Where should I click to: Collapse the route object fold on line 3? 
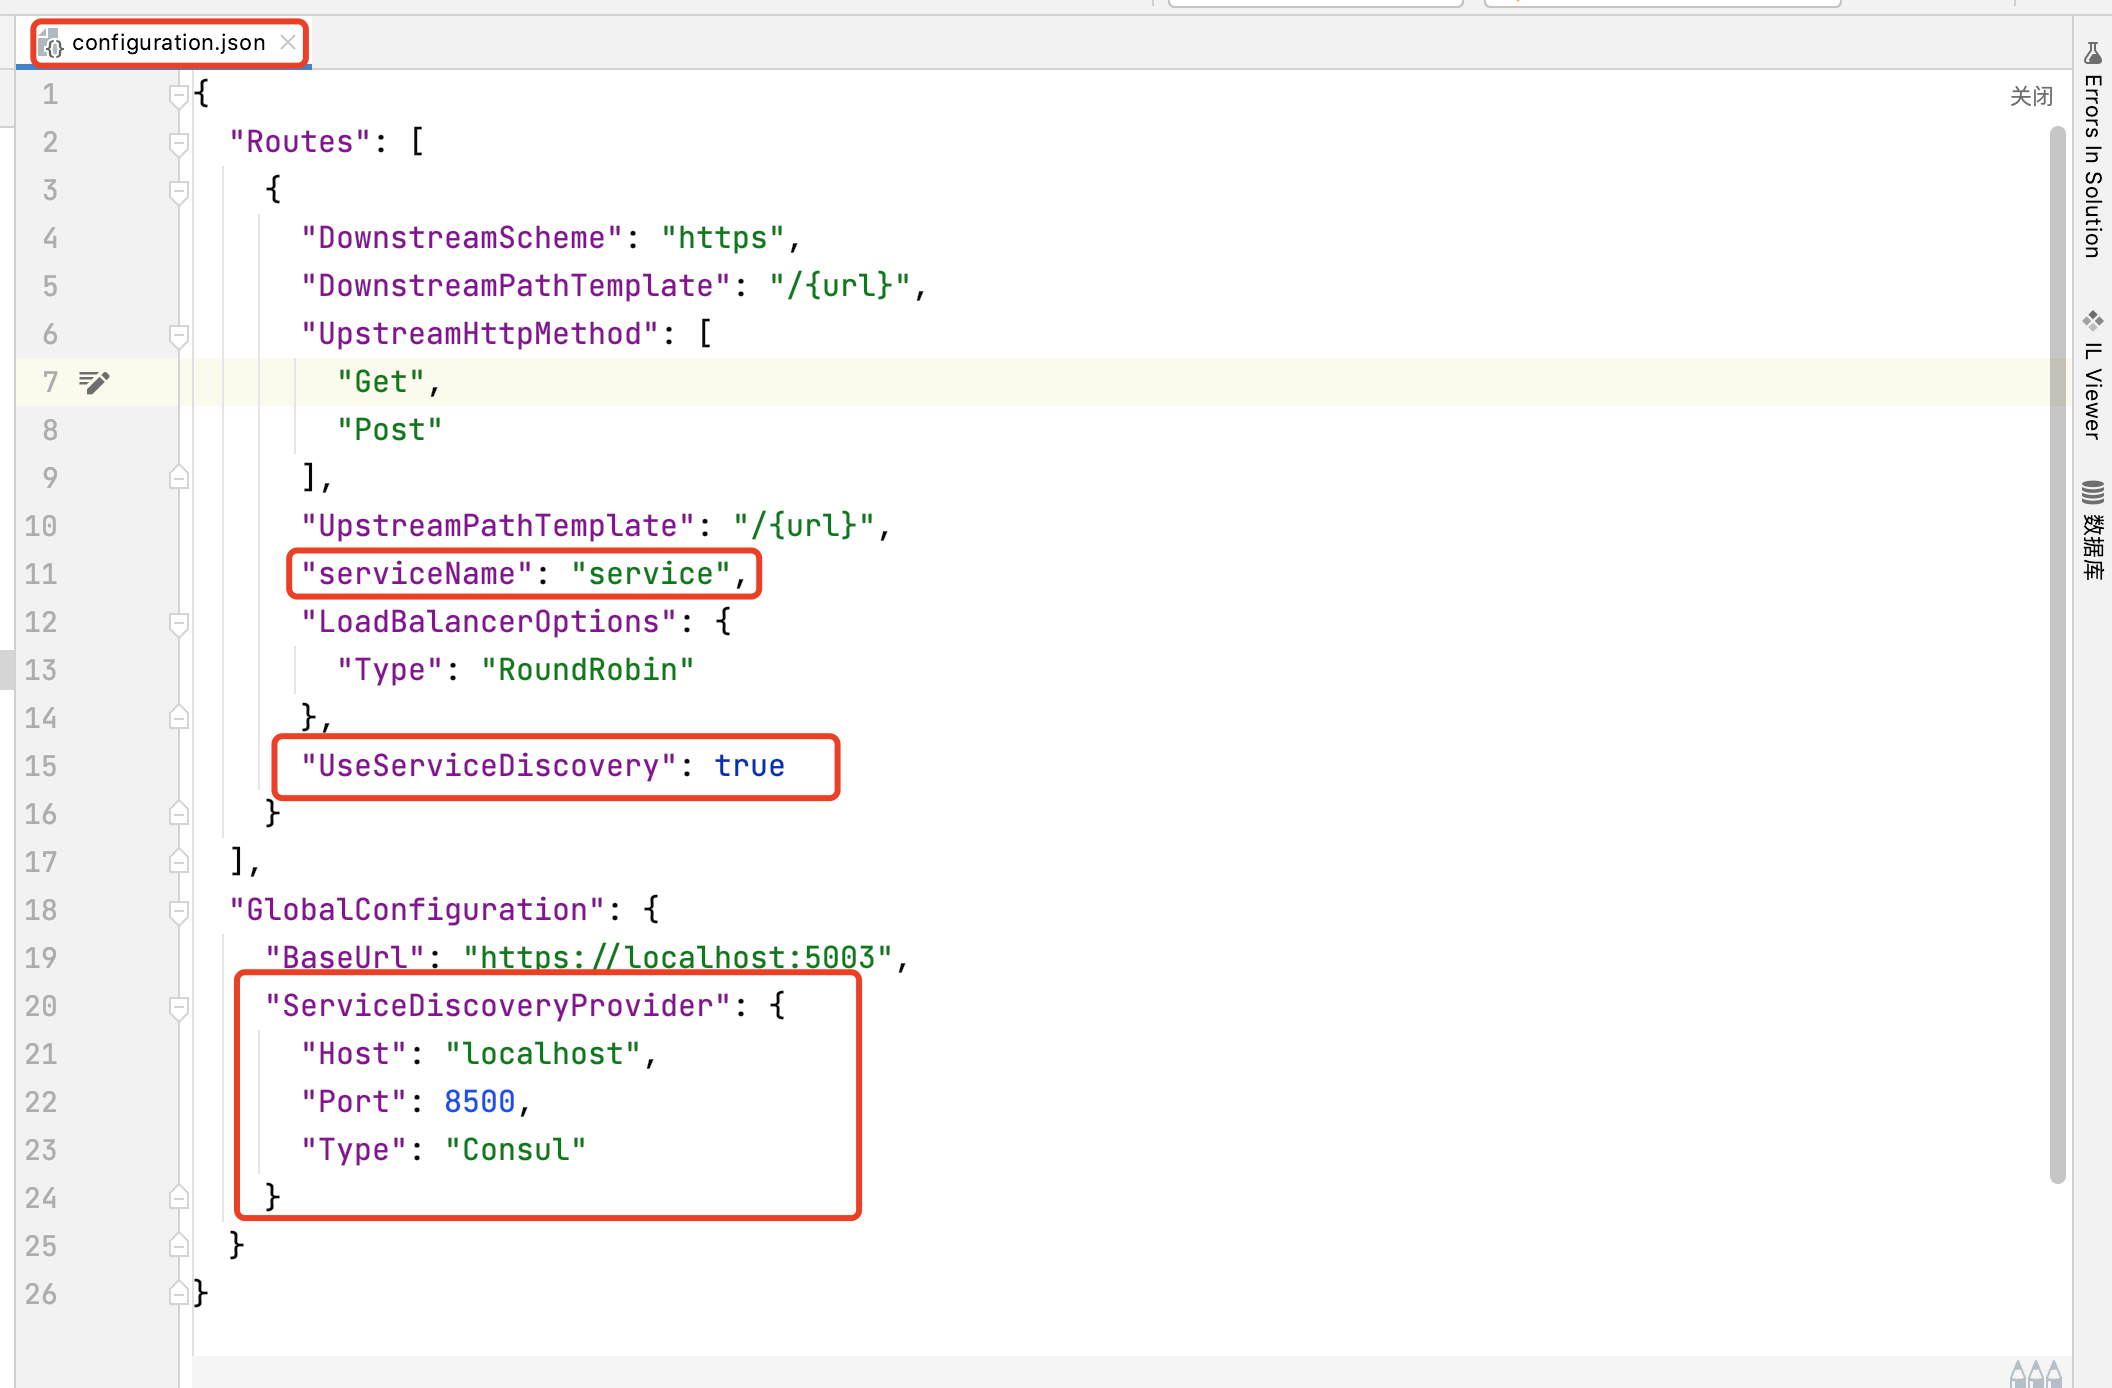(179, 192)
